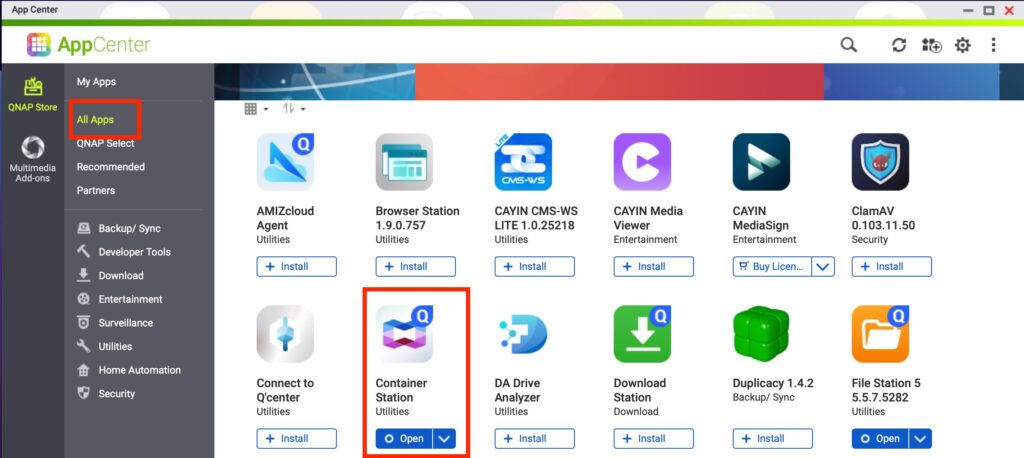The height and width of the screenshot is (458, 1024).
Task: Click the CAYIN CMS-WS LITE icon
Action: (523, 161)
